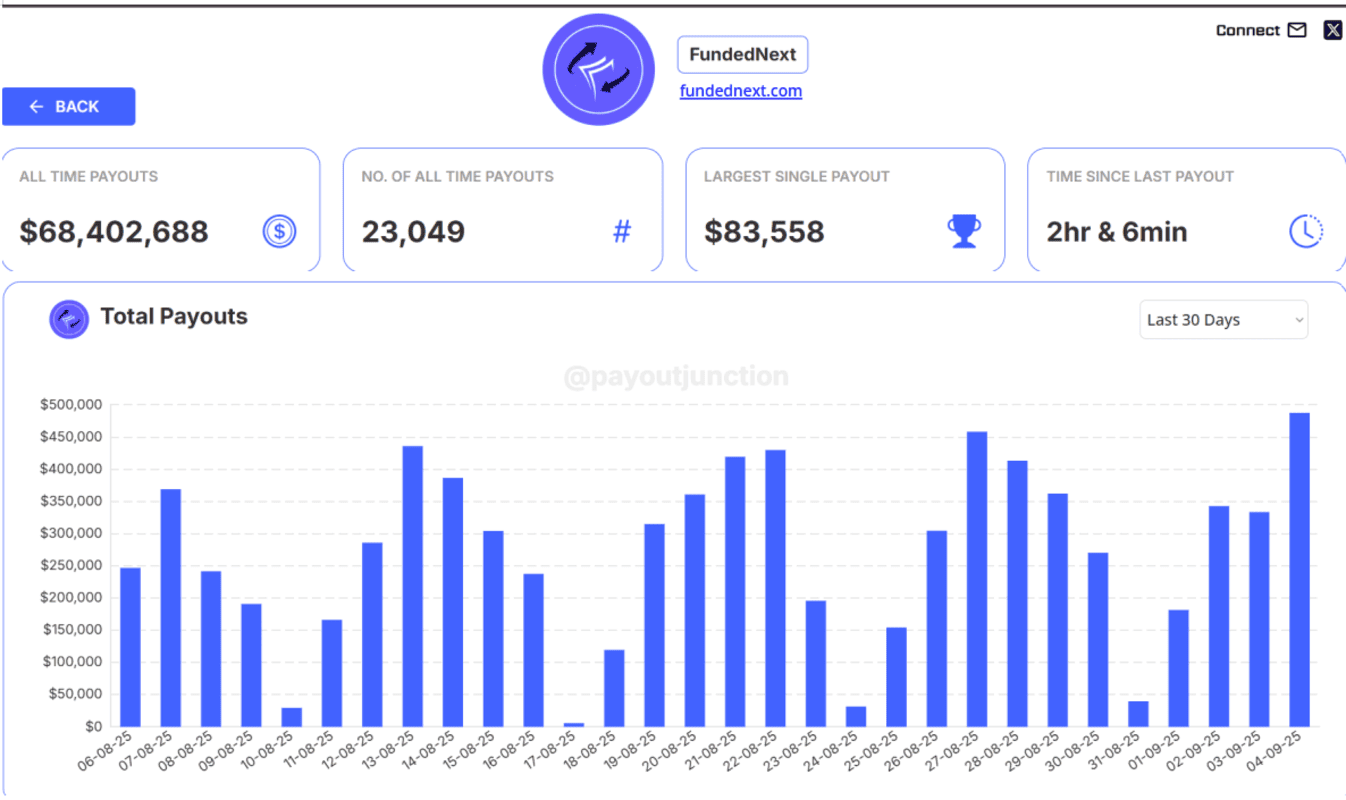Image resolution: width=1346 pixels, height=800 pixels.
Task: Click the bar for 06-08-25
Action: point(131,647)
